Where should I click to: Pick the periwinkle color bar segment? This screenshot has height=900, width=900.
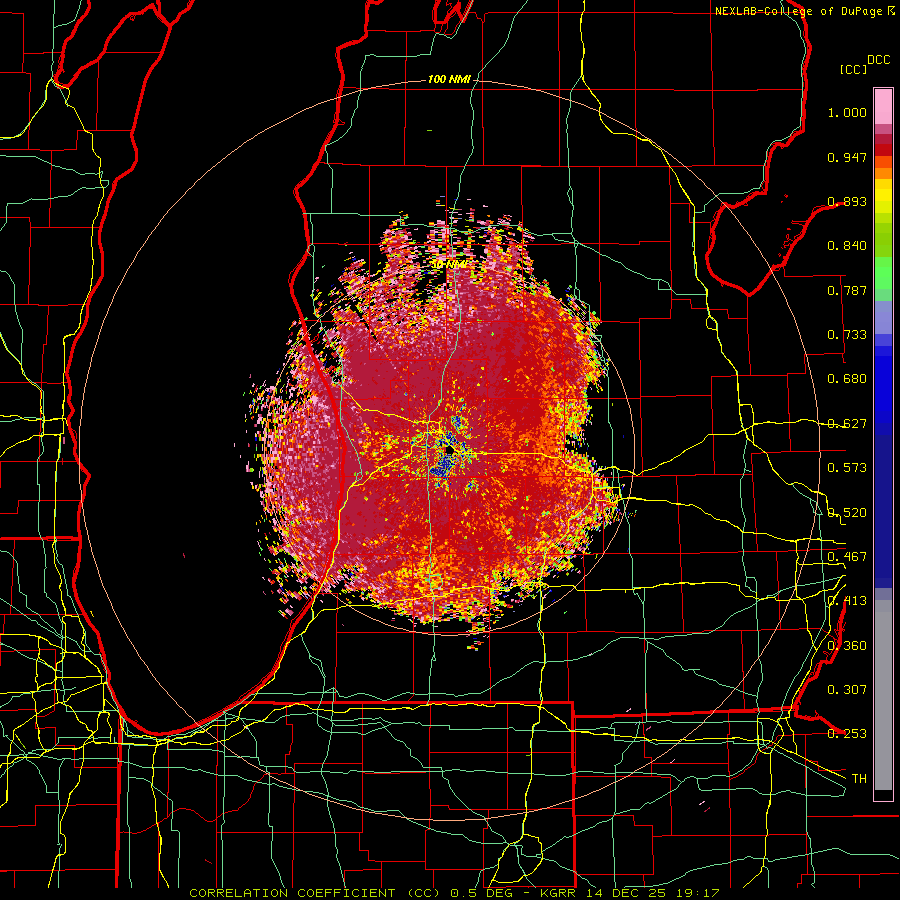(883, 317)
